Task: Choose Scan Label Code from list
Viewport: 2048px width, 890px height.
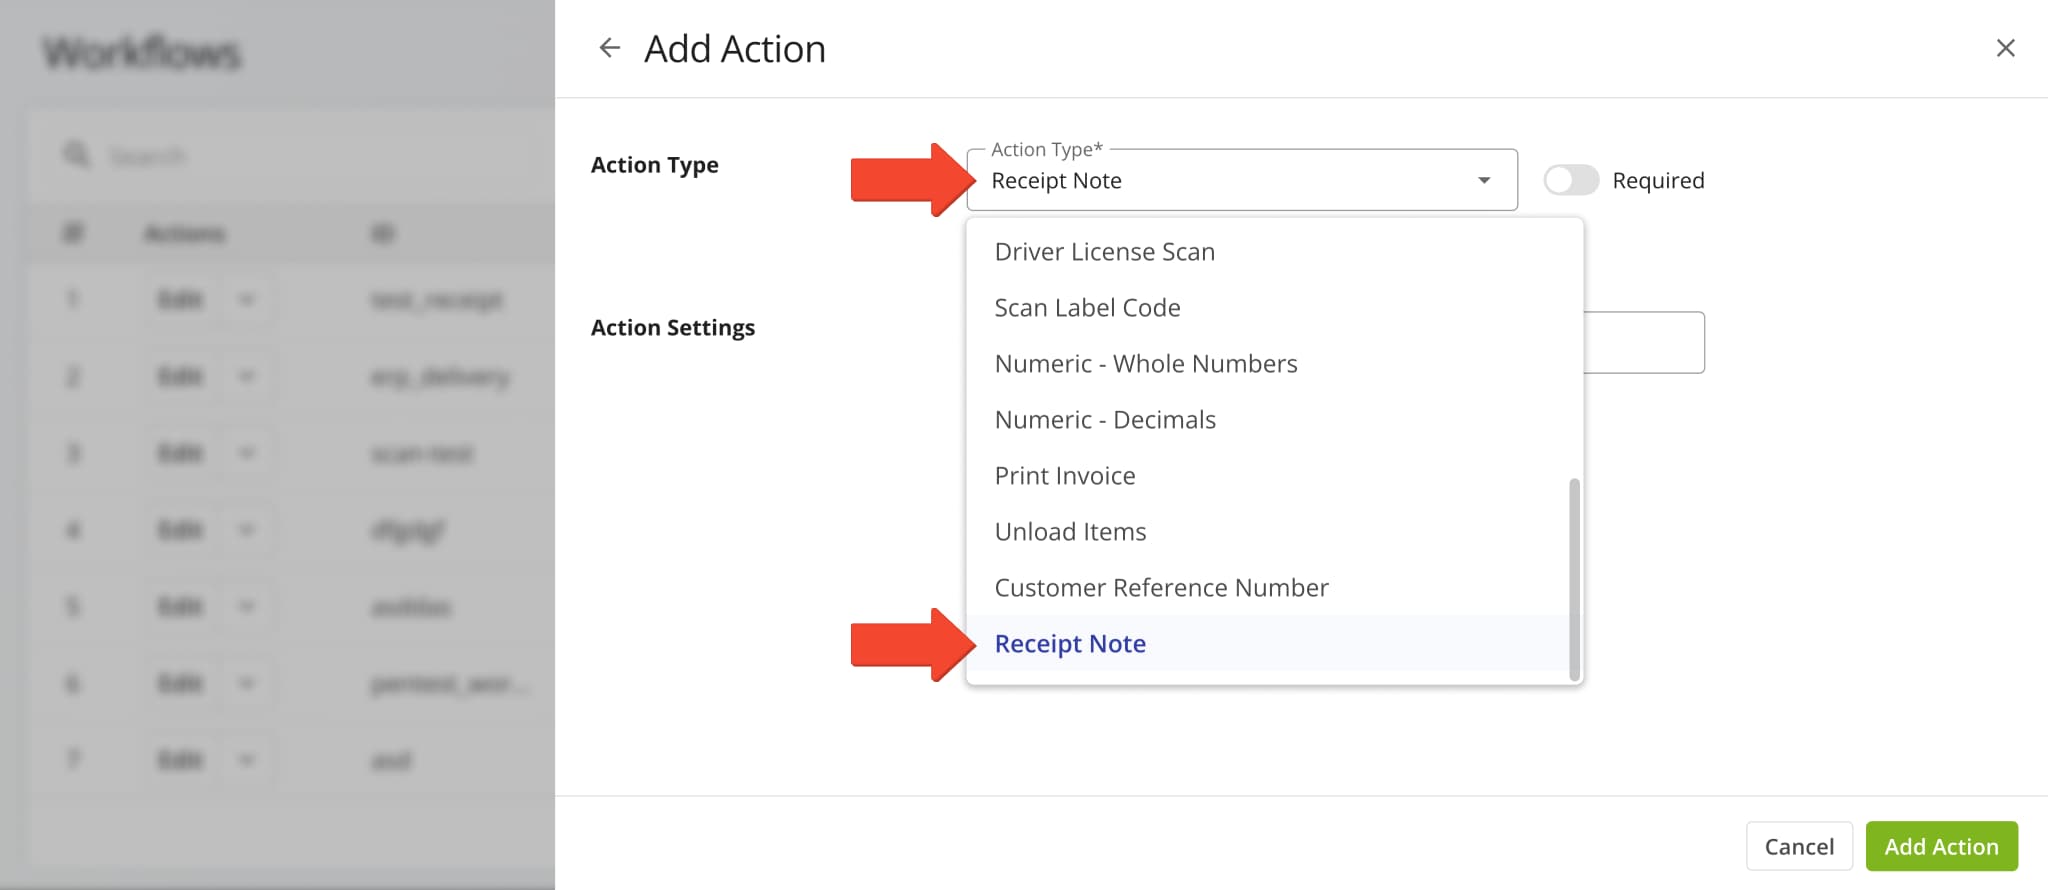Action: click(1087, 308)
